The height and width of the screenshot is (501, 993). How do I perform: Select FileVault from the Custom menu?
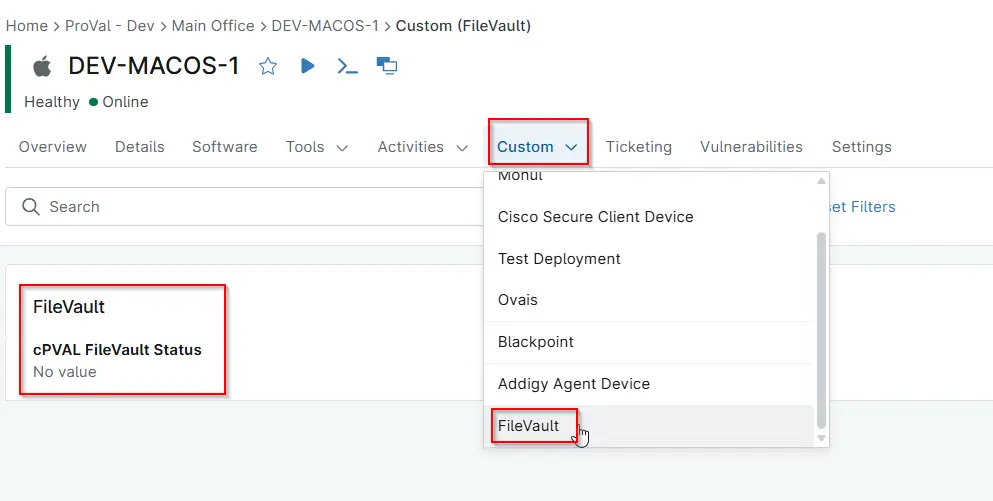[529, 426]
